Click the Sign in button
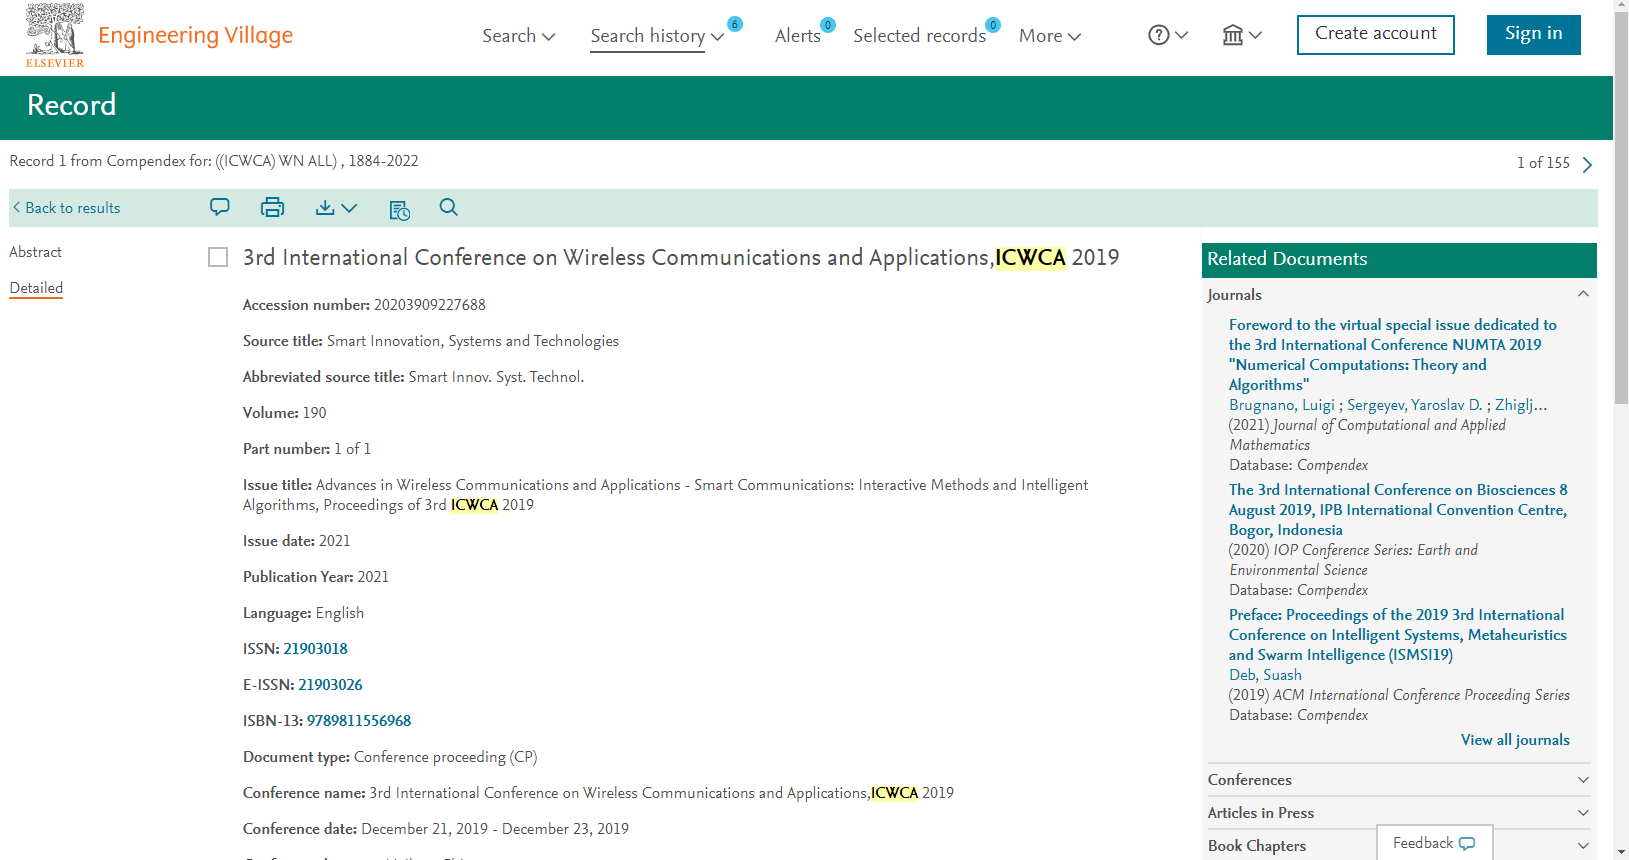1629x860 pixels. point(1534,35)
